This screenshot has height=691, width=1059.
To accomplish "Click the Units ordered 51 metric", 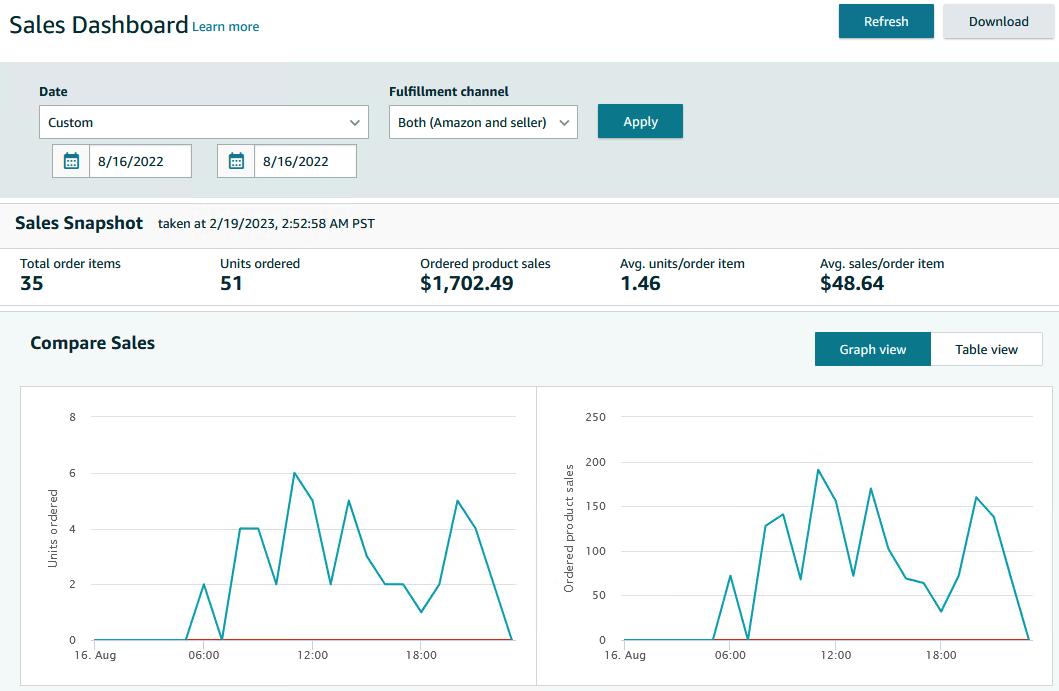I will coord(232,284).
